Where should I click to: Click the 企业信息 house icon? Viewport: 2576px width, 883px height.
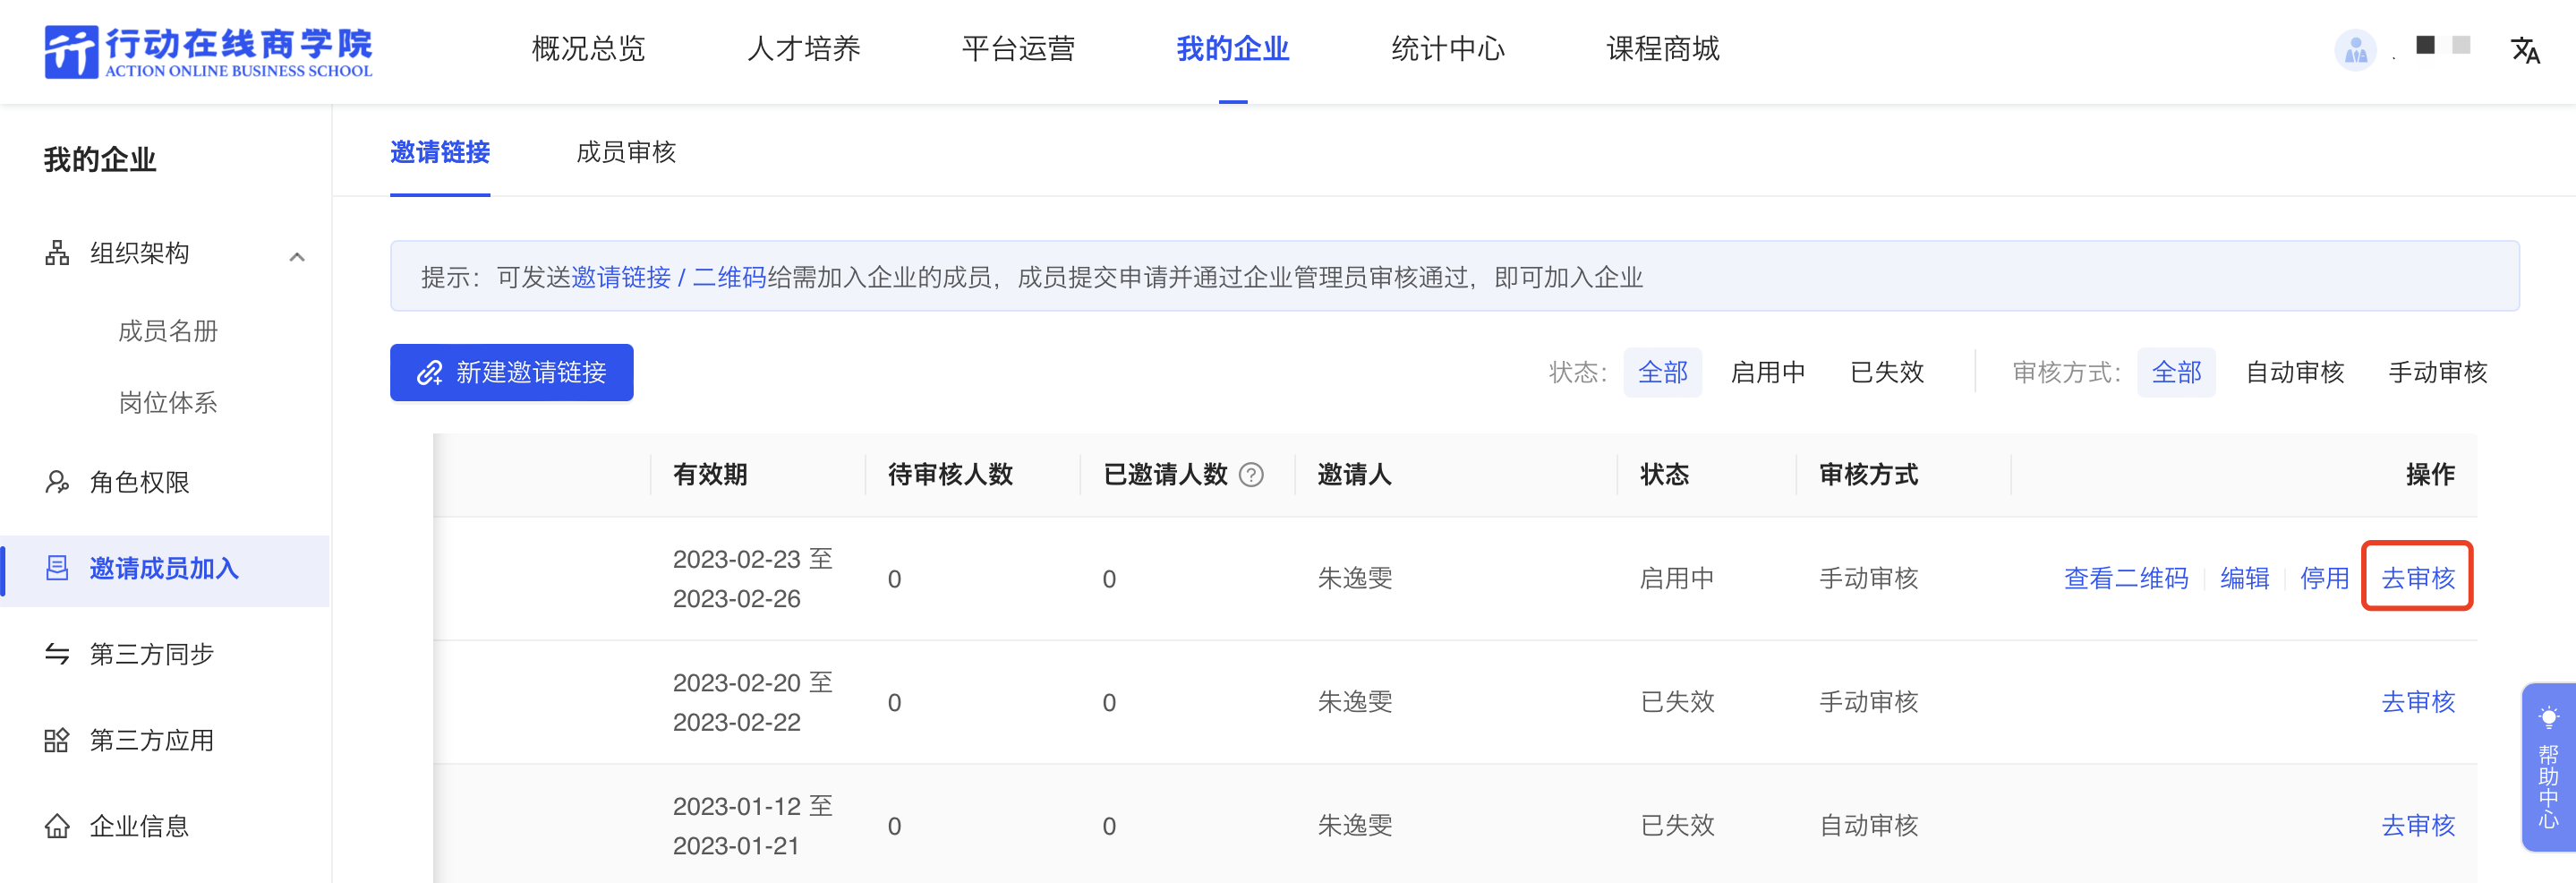(x=57, y=826)
